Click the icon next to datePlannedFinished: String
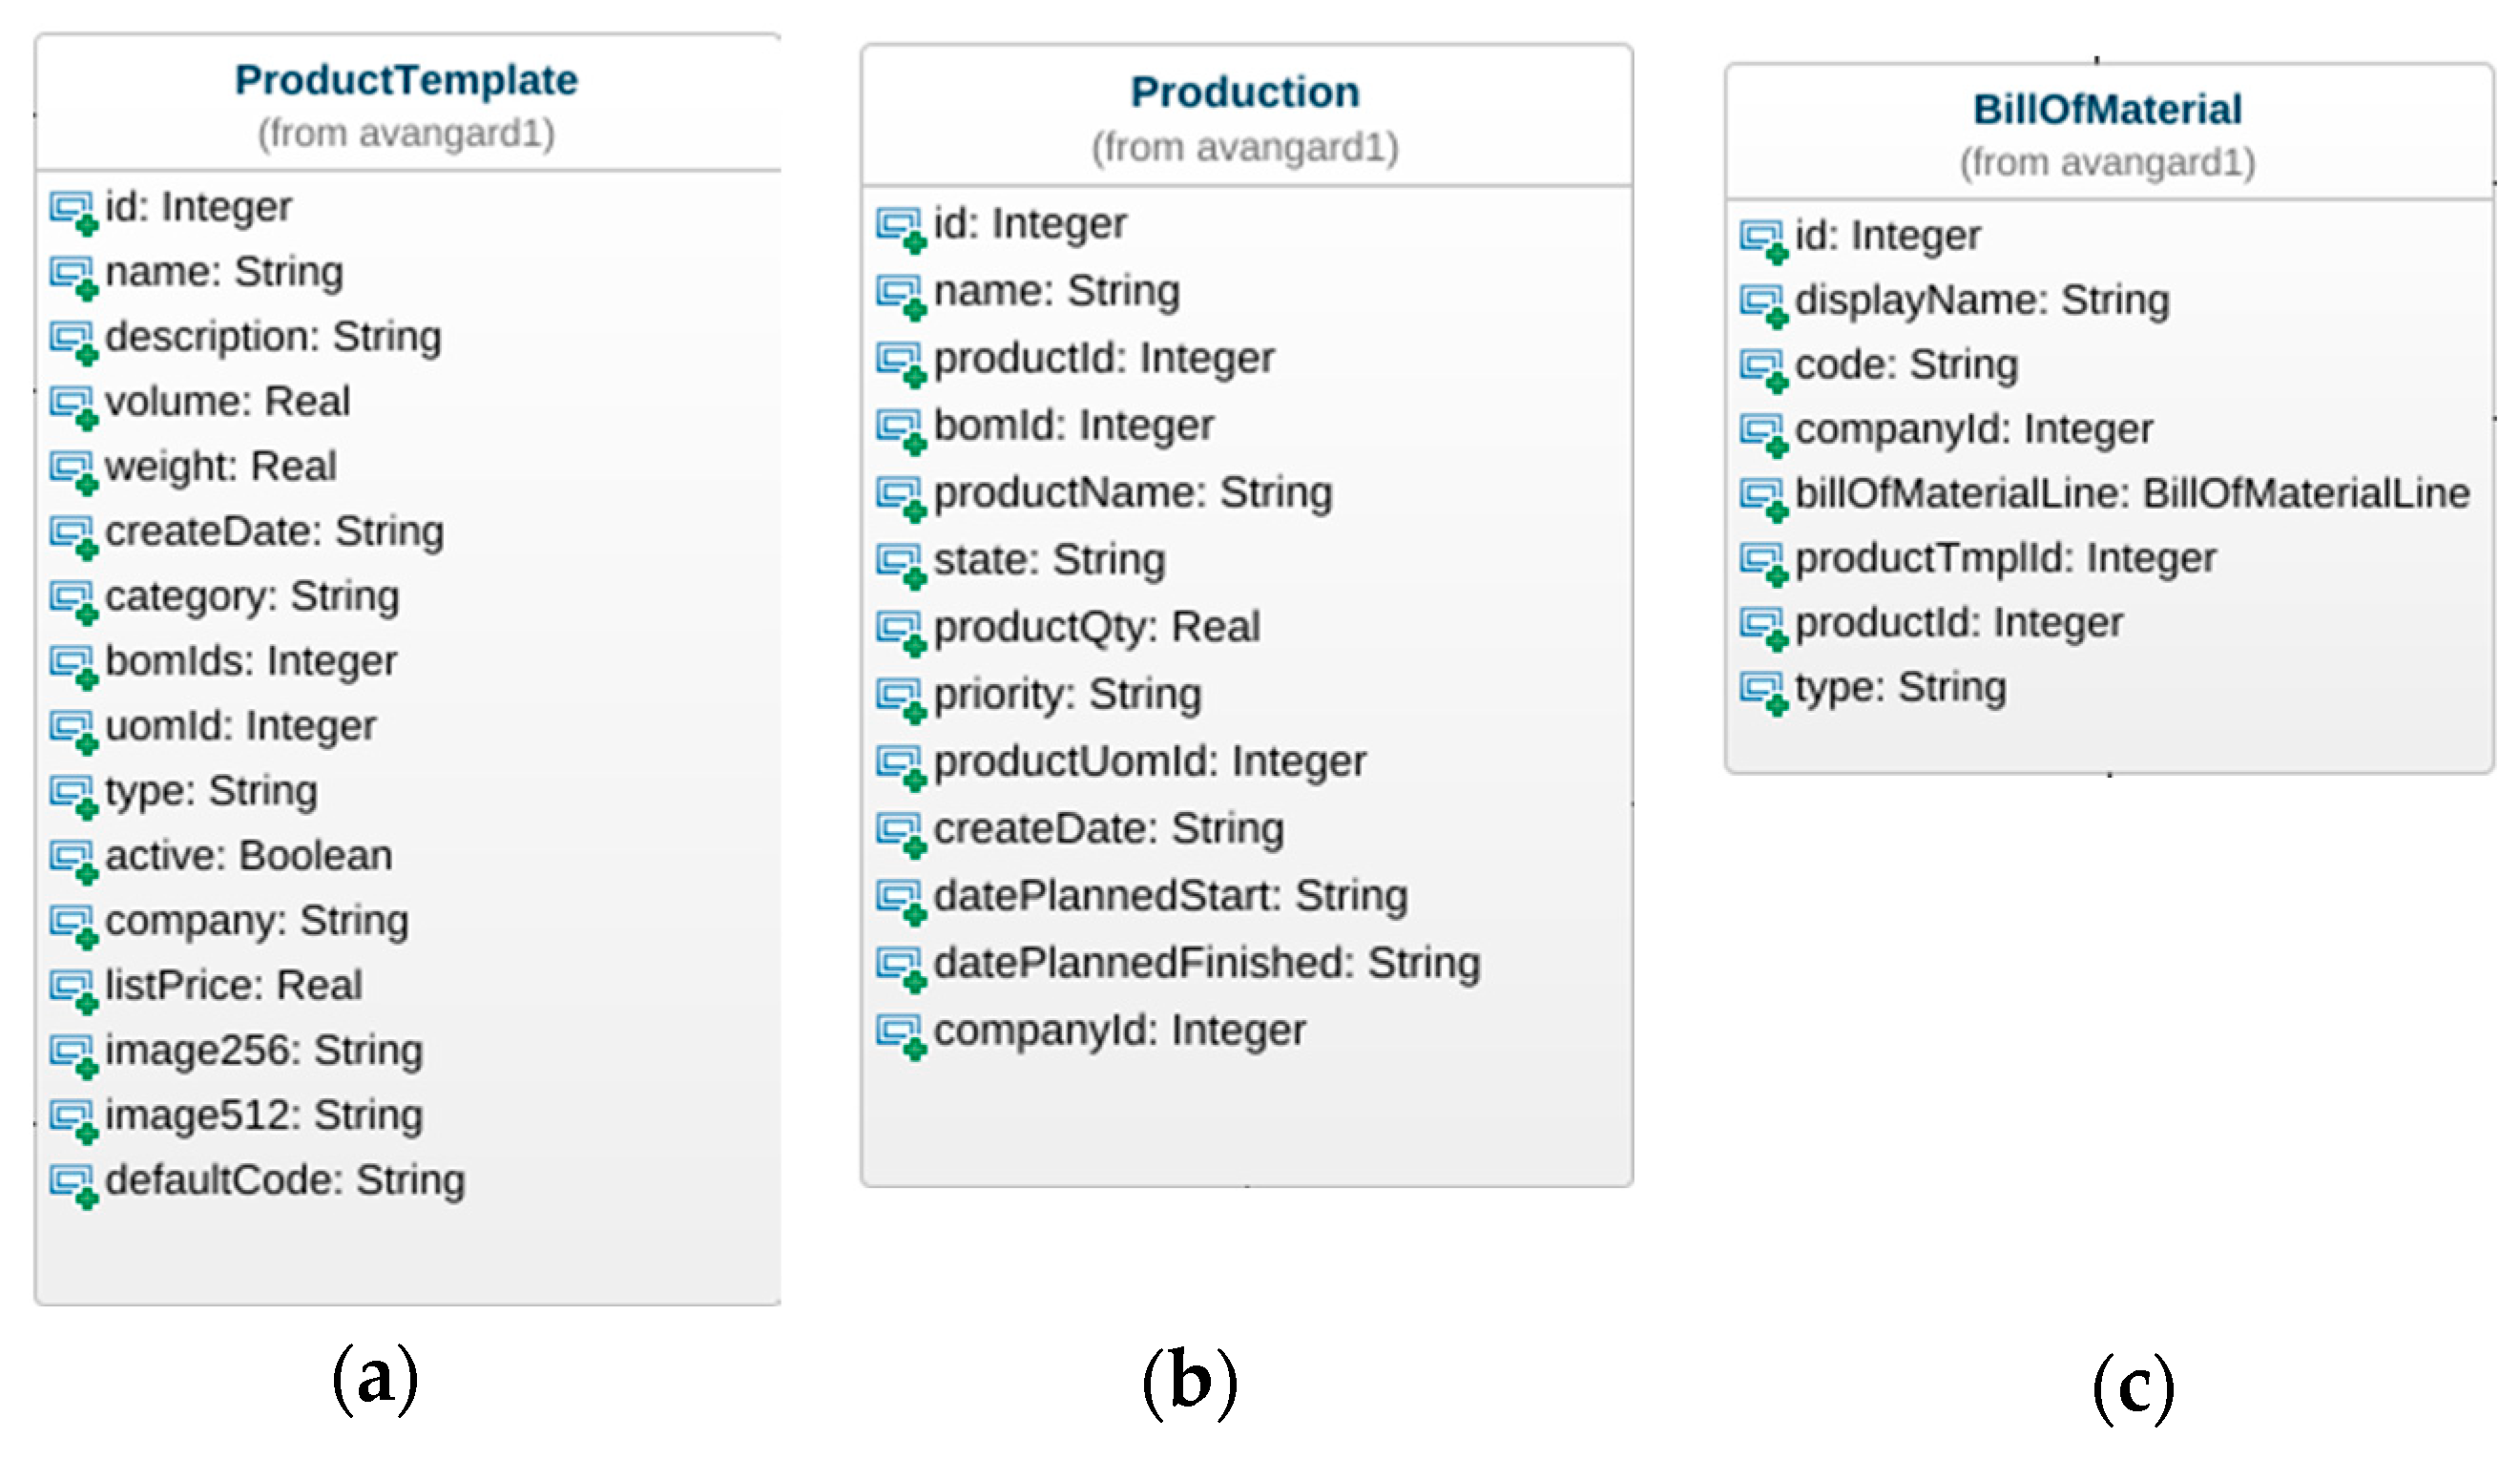The width and height of the screenshot is (2520, 1459). [901, 968]
